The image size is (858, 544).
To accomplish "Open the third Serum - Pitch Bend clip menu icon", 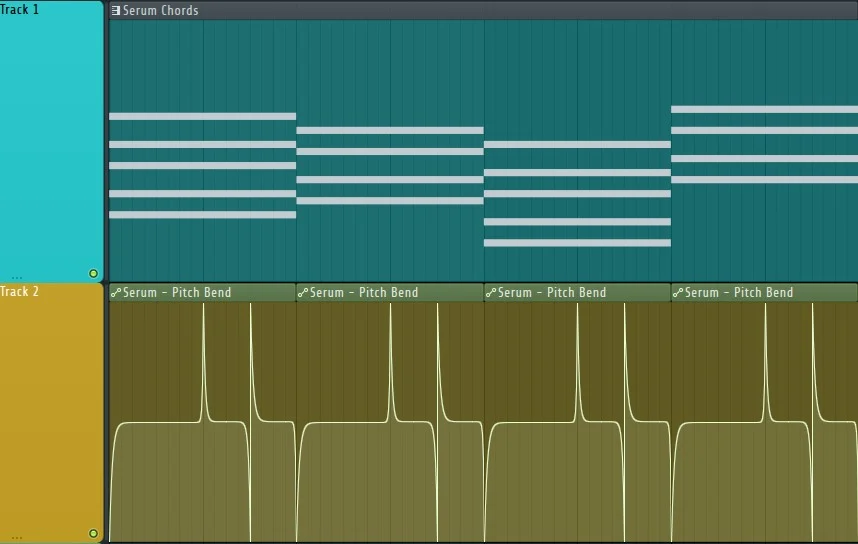I will [x=490, y=293].
